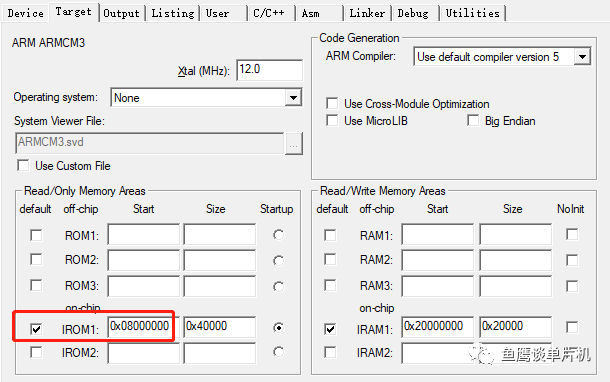
Task: Click the IRAM1 Size field
Action: [515, 327]
